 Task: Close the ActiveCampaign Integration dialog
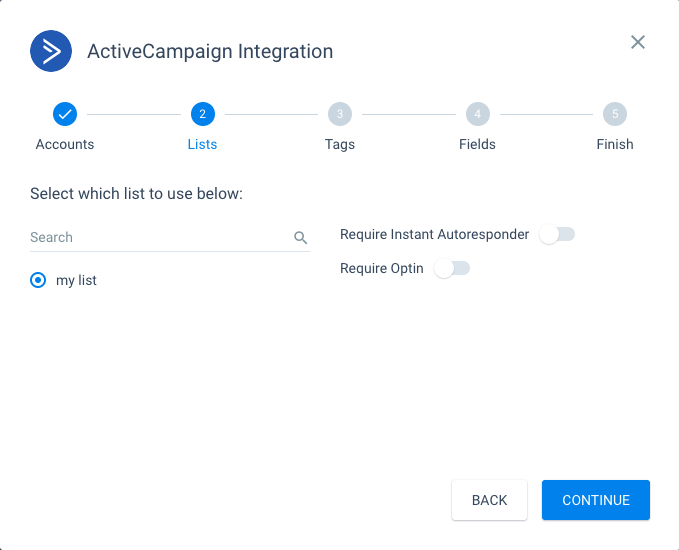coord(637,42)
